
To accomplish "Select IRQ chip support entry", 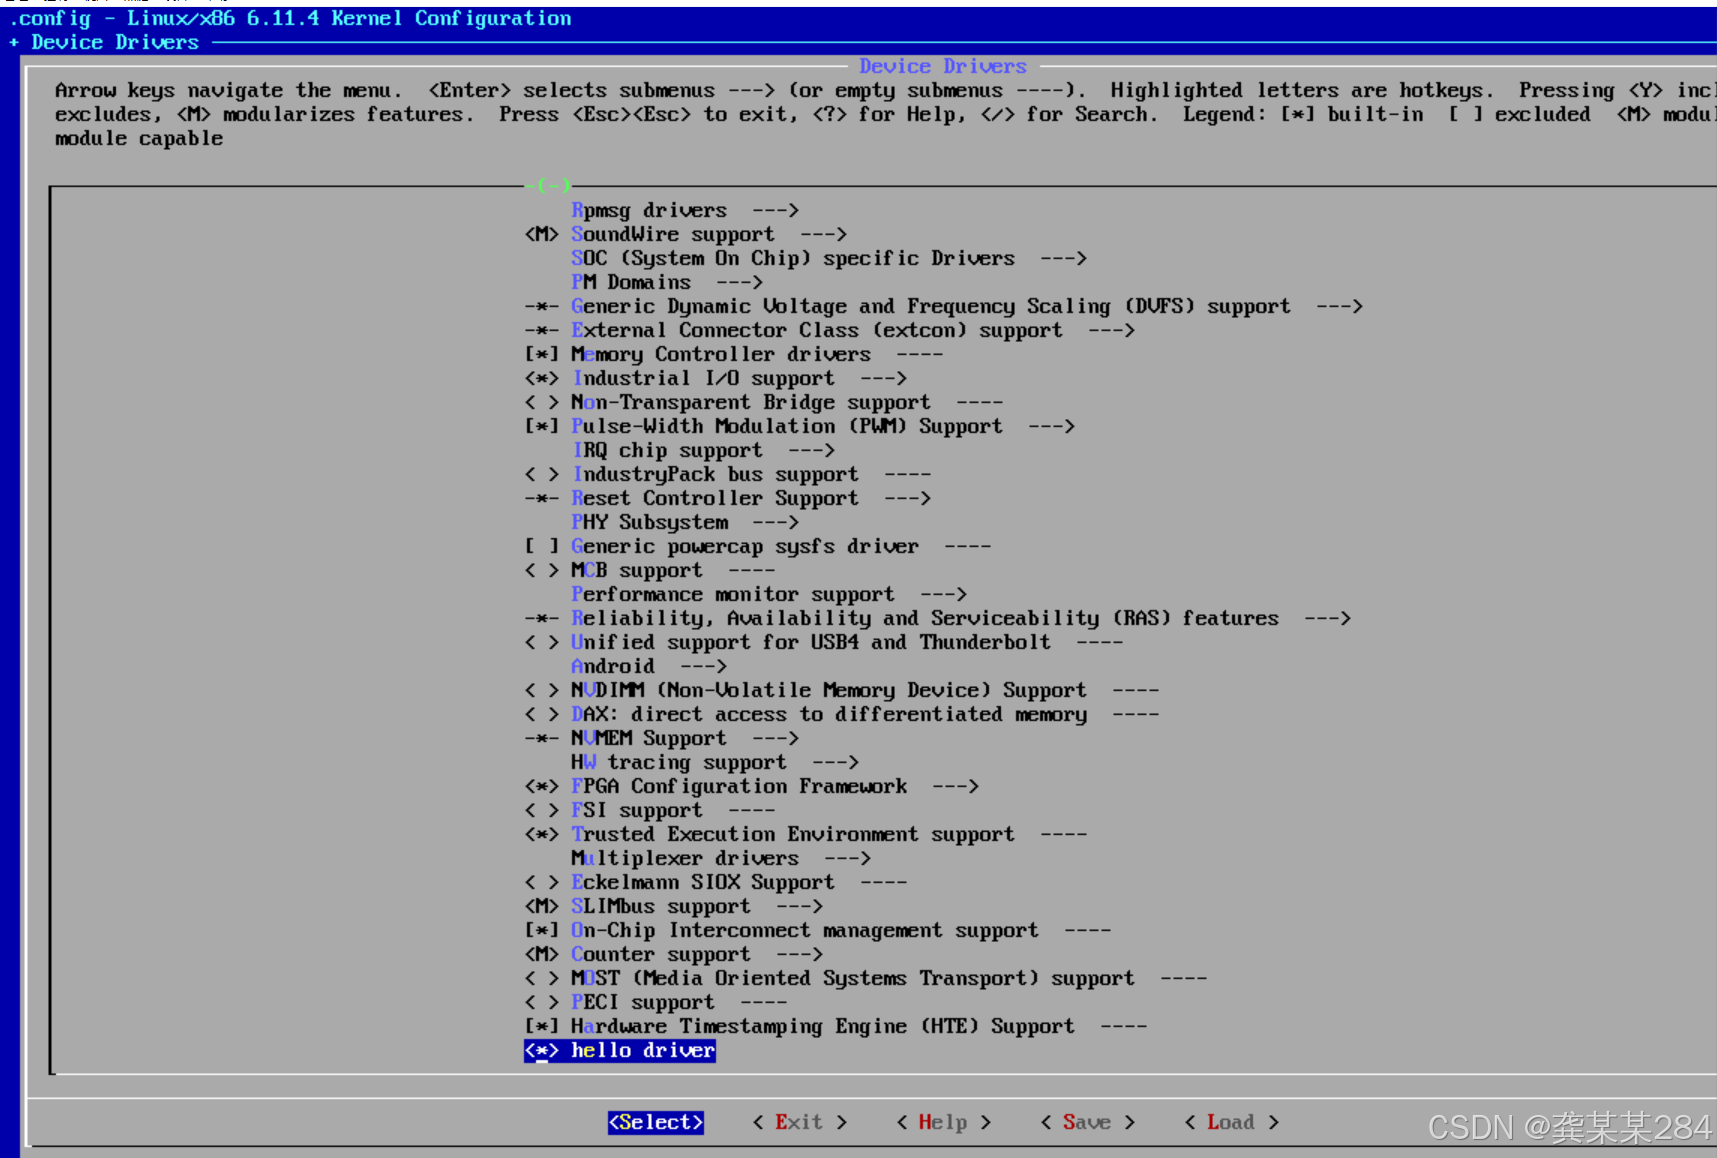I will (667, 450).
